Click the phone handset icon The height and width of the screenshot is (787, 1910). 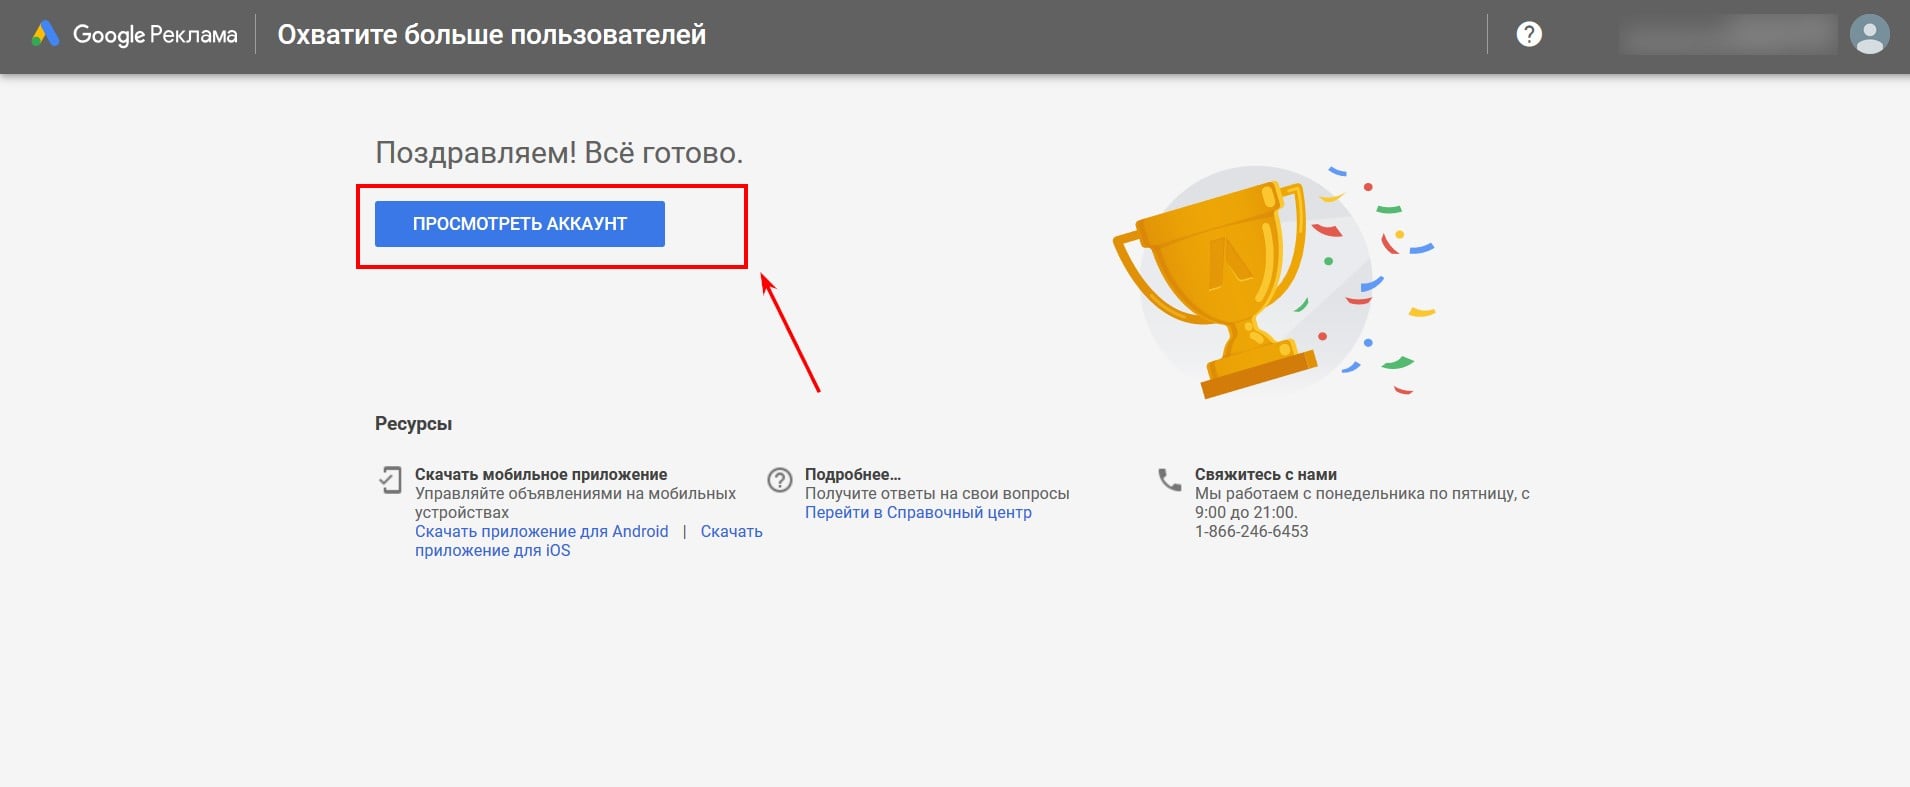click(1169, 479)
